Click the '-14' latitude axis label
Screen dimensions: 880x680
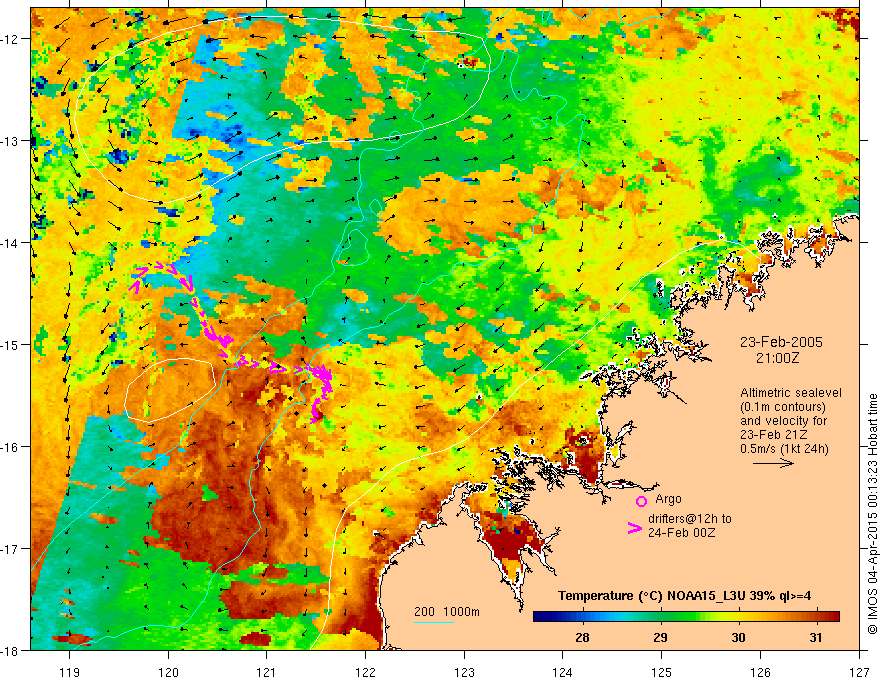[10, 243]
